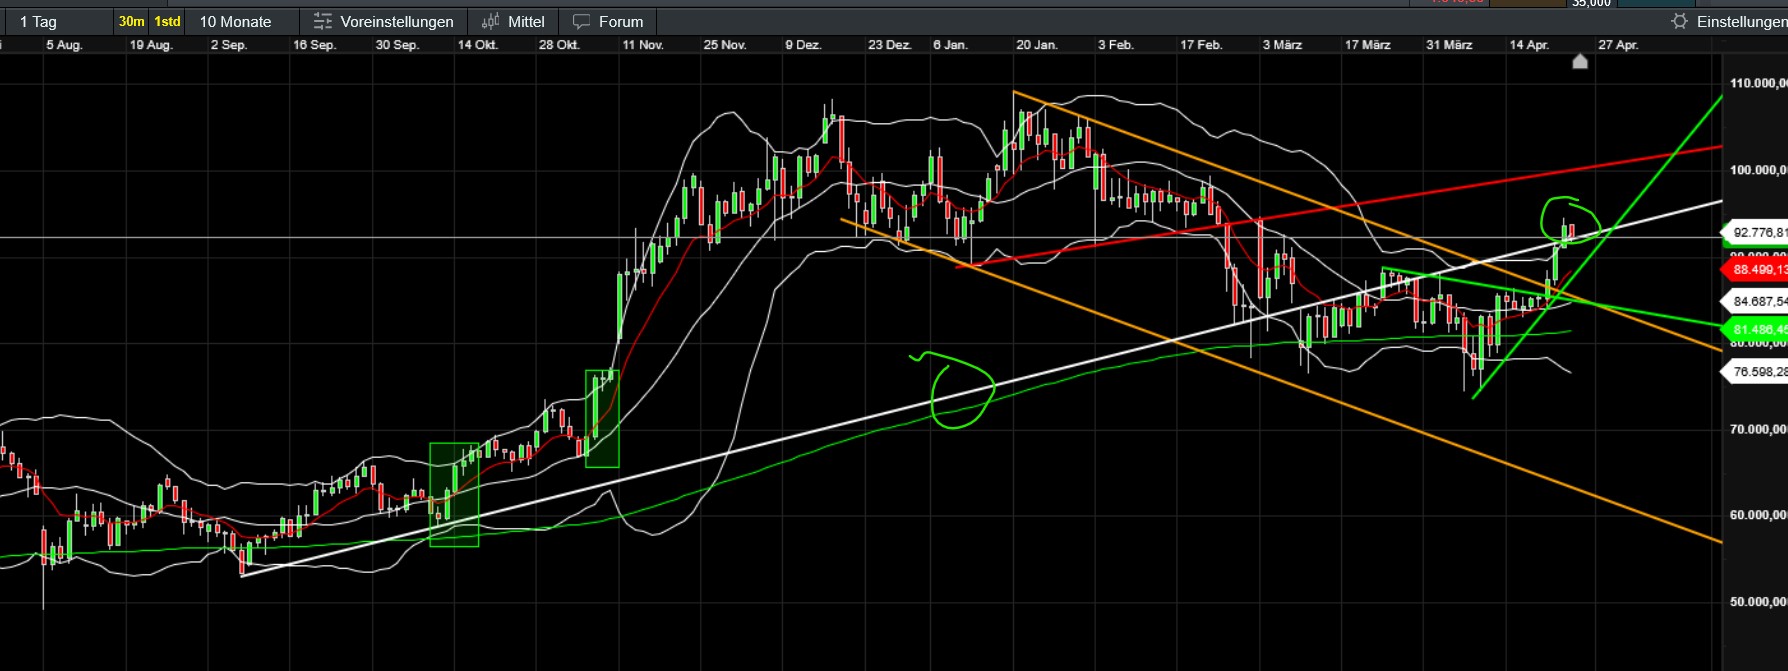Click the '19 Aug.' date label

coord(151,45)
